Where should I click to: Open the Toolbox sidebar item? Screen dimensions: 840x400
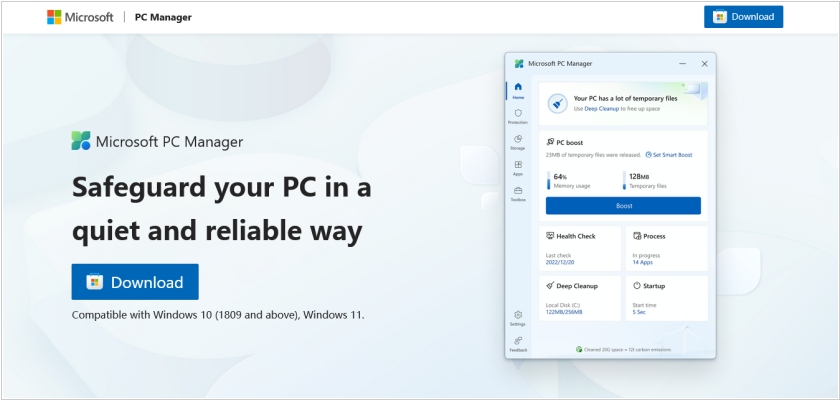tap(518, 193)
